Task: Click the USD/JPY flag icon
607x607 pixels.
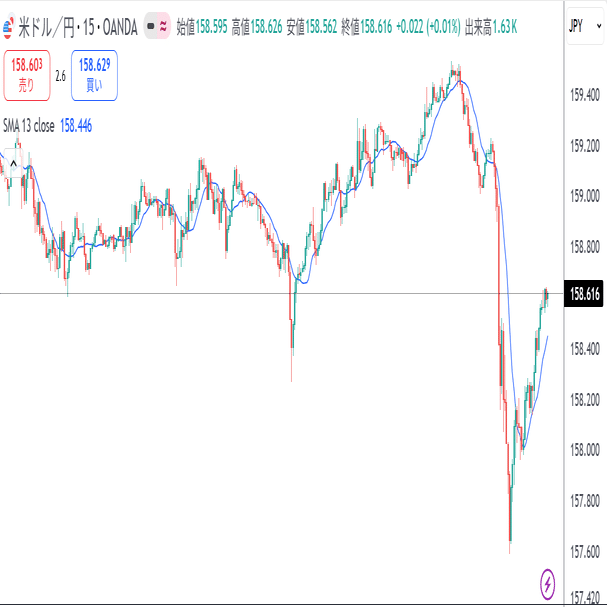Action: point(9,25)
